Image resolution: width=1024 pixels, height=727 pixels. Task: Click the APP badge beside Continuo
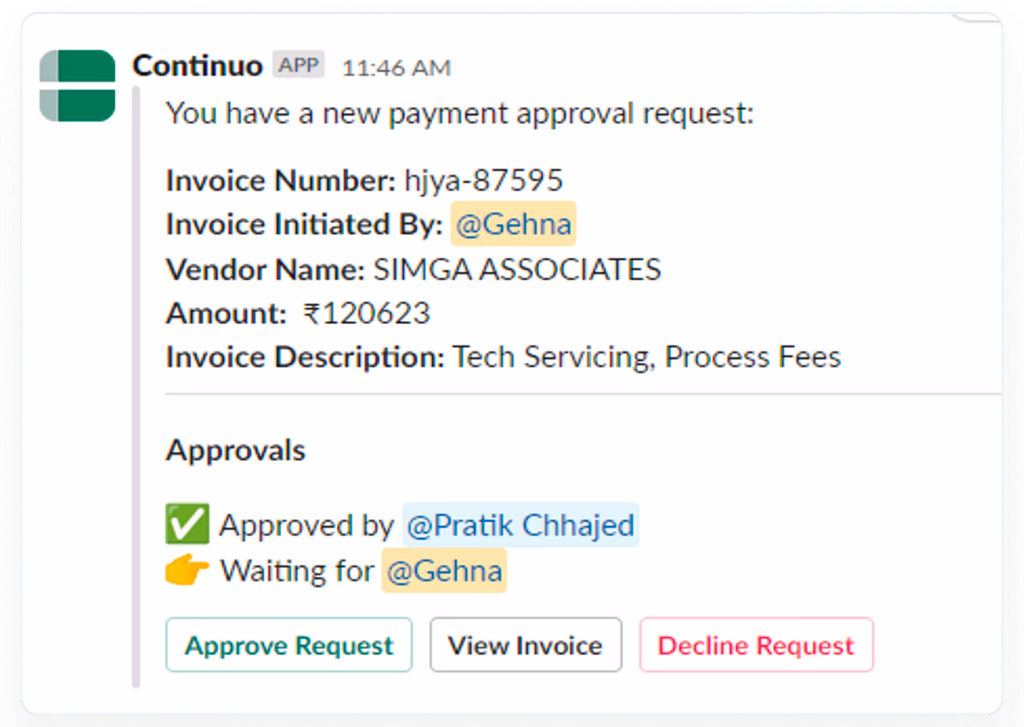click(x=299, y=66)
